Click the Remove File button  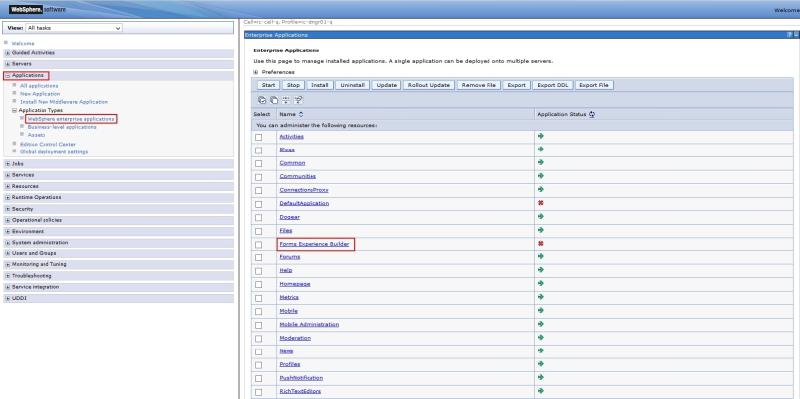tap(479, 85)
